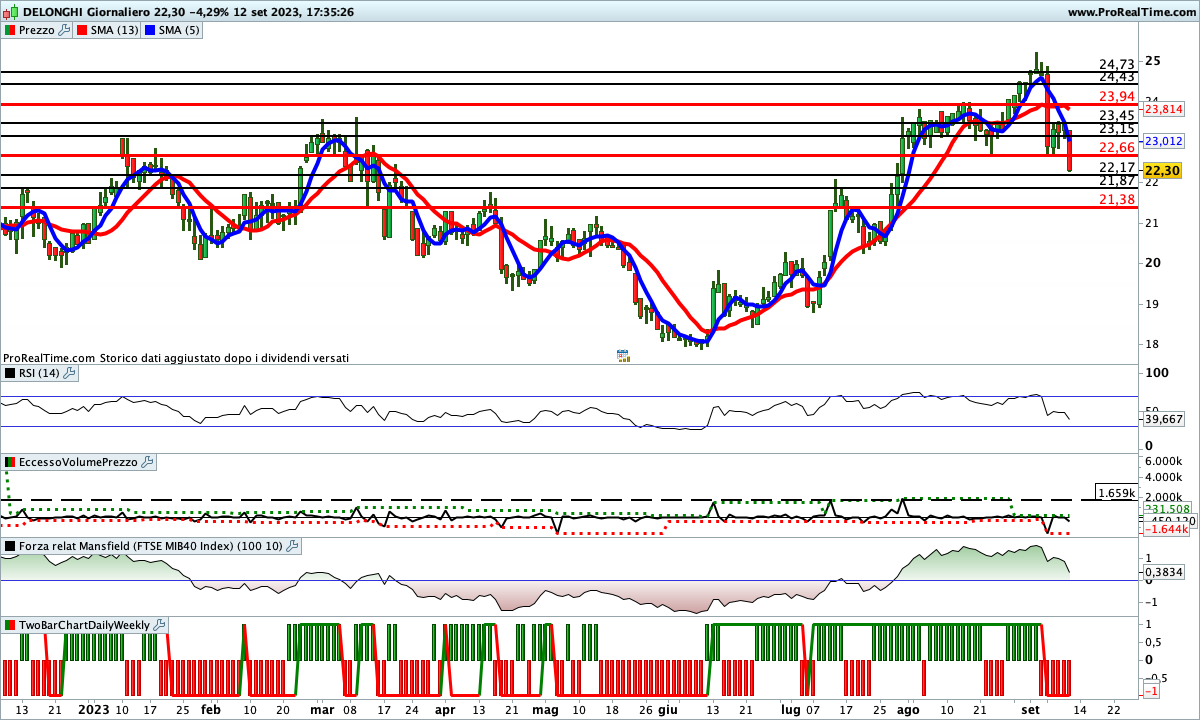Screen dimensions: 1200x720
Task: Click the Forza relat Mansfield color swatch
Action: [10, 546]
